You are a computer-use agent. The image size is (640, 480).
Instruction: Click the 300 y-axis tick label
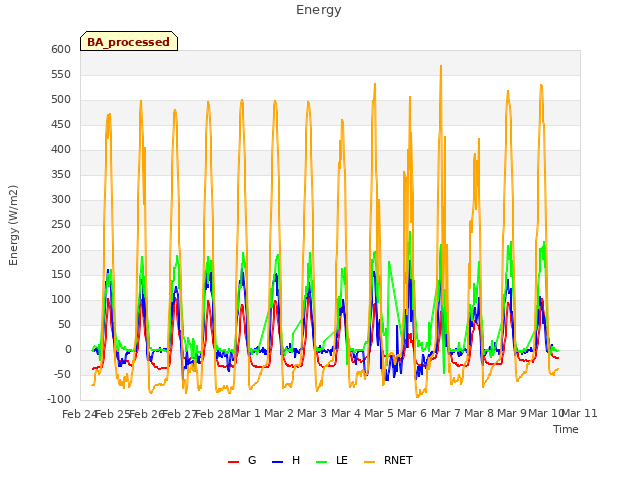61,200
